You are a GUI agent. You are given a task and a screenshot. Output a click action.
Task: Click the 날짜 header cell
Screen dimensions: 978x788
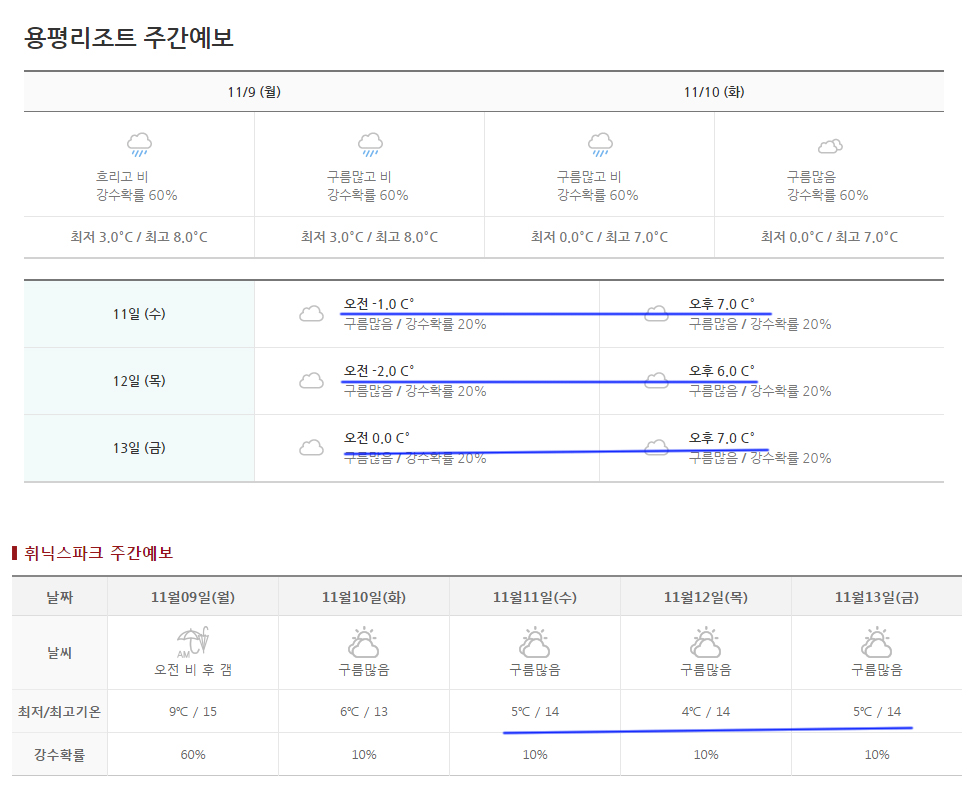click(x=60, y=597)
